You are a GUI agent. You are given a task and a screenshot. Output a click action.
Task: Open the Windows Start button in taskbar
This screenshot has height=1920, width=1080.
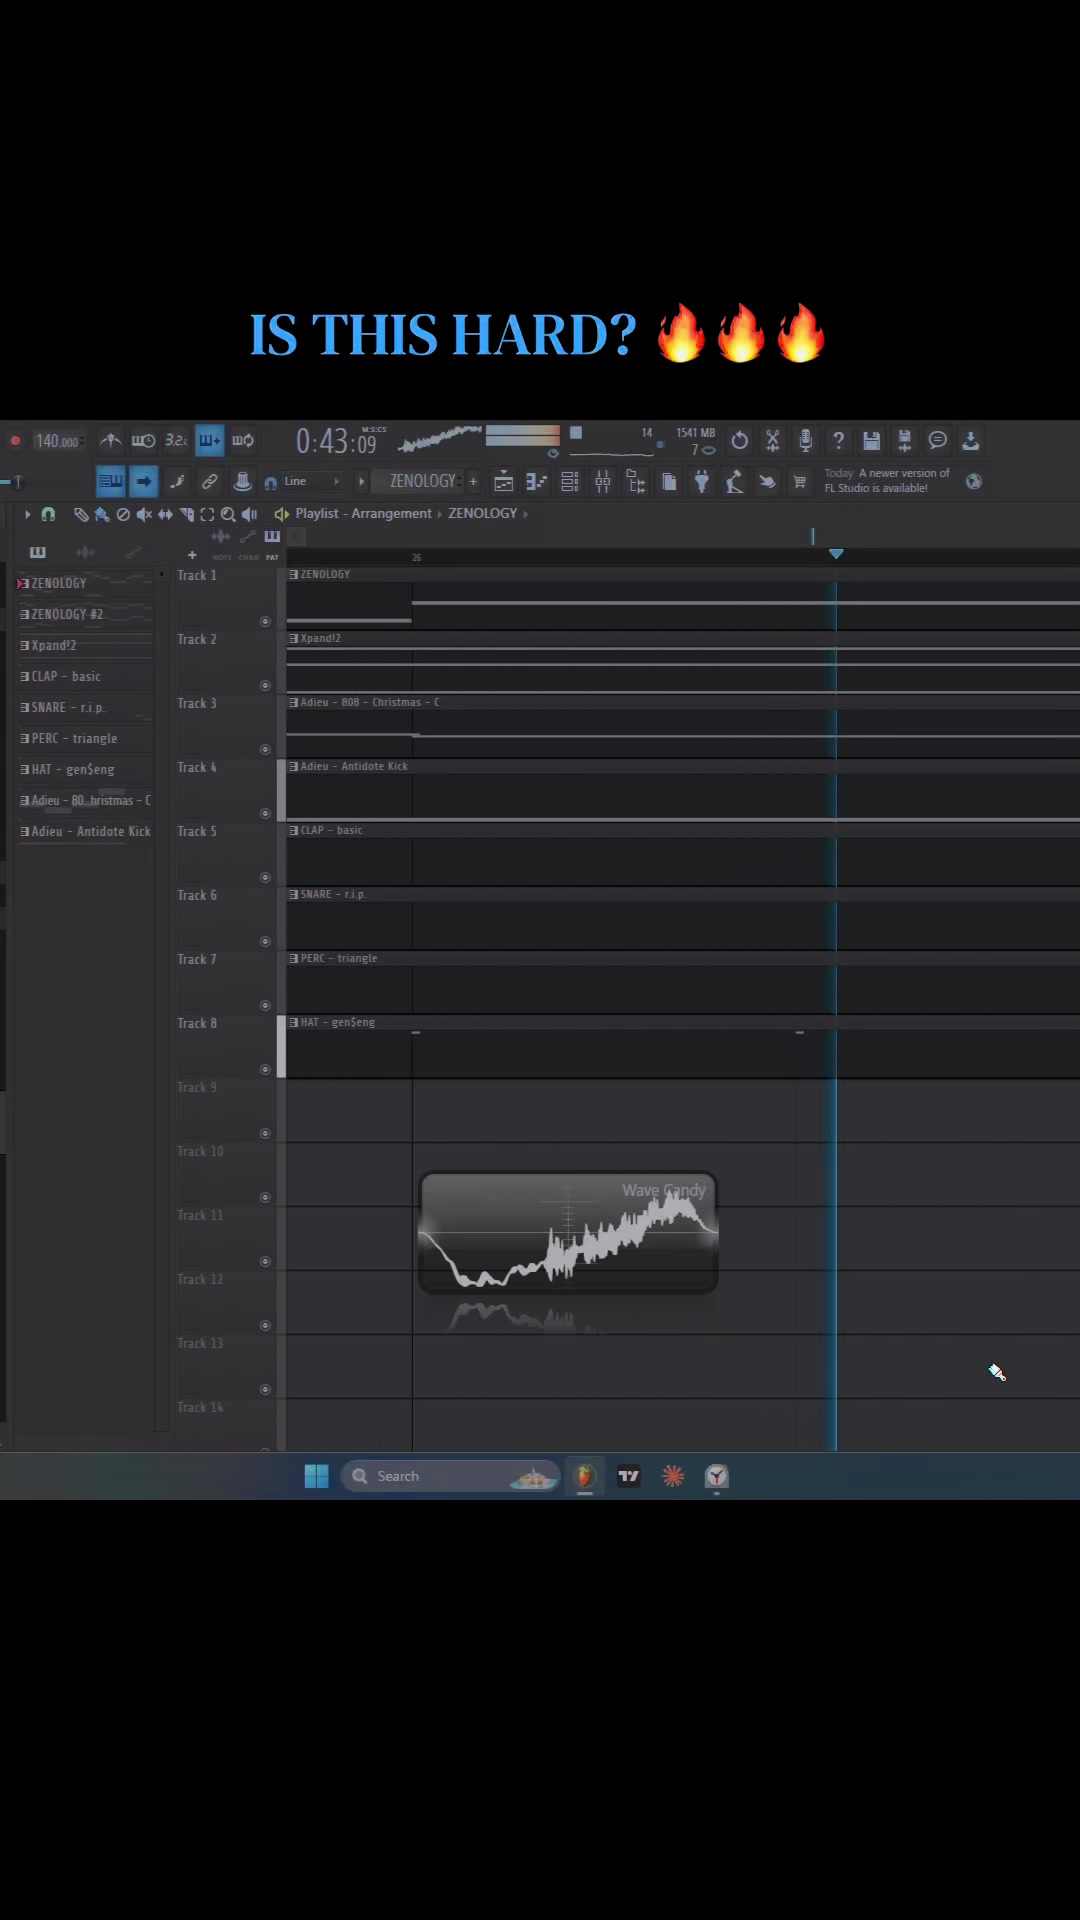[x=316, y=1476]
